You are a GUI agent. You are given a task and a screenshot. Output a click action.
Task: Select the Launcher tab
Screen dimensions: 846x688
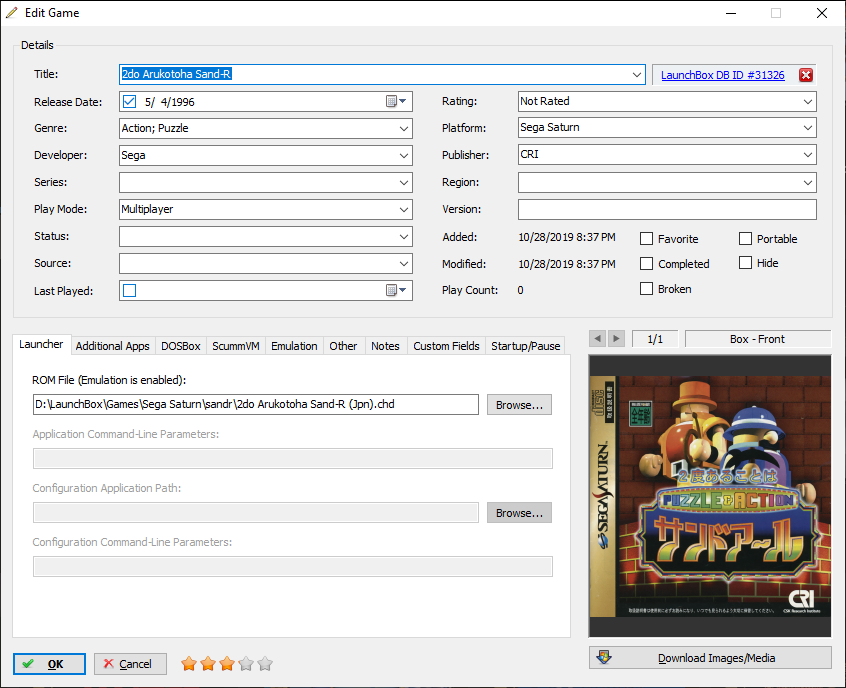41,344
